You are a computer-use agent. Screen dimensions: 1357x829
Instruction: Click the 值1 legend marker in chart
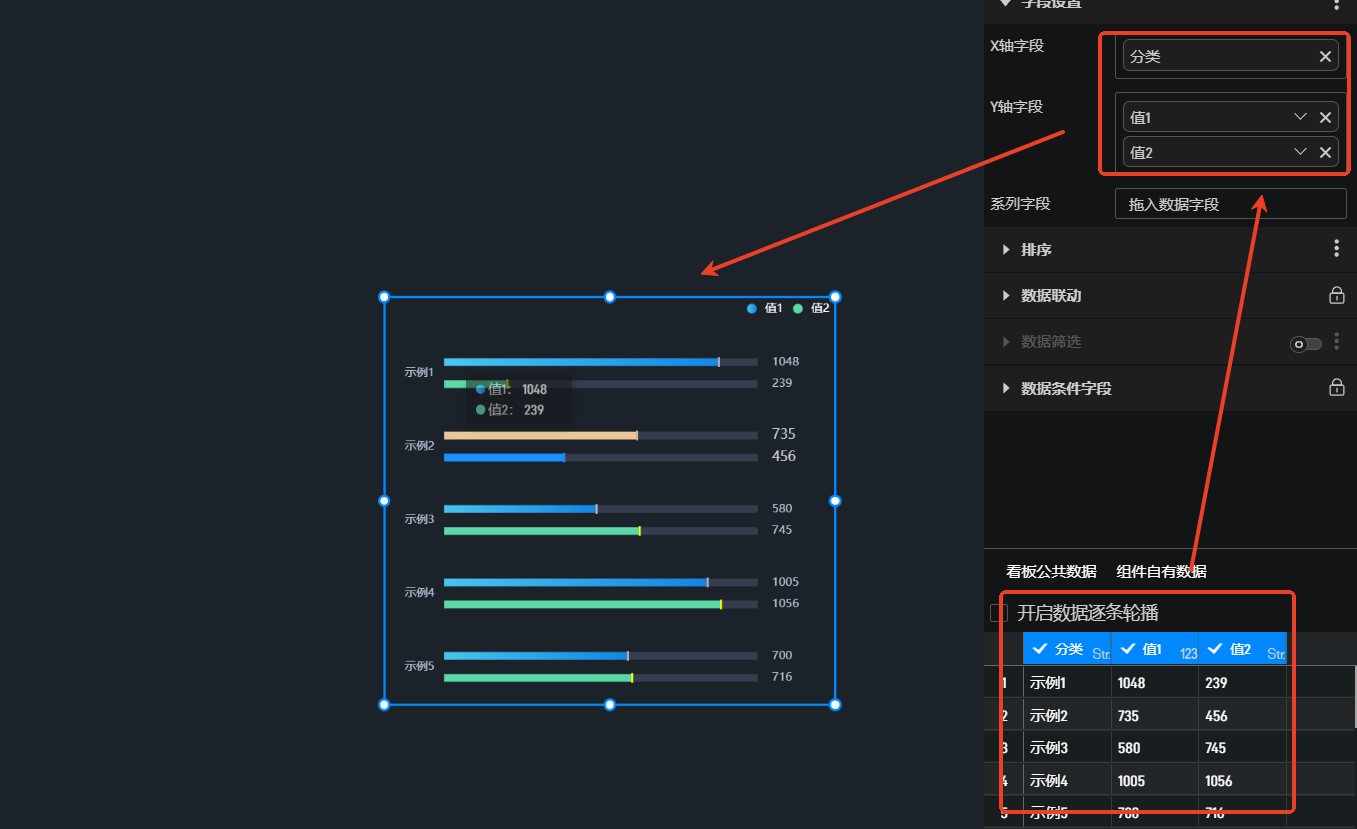point(752,309)
